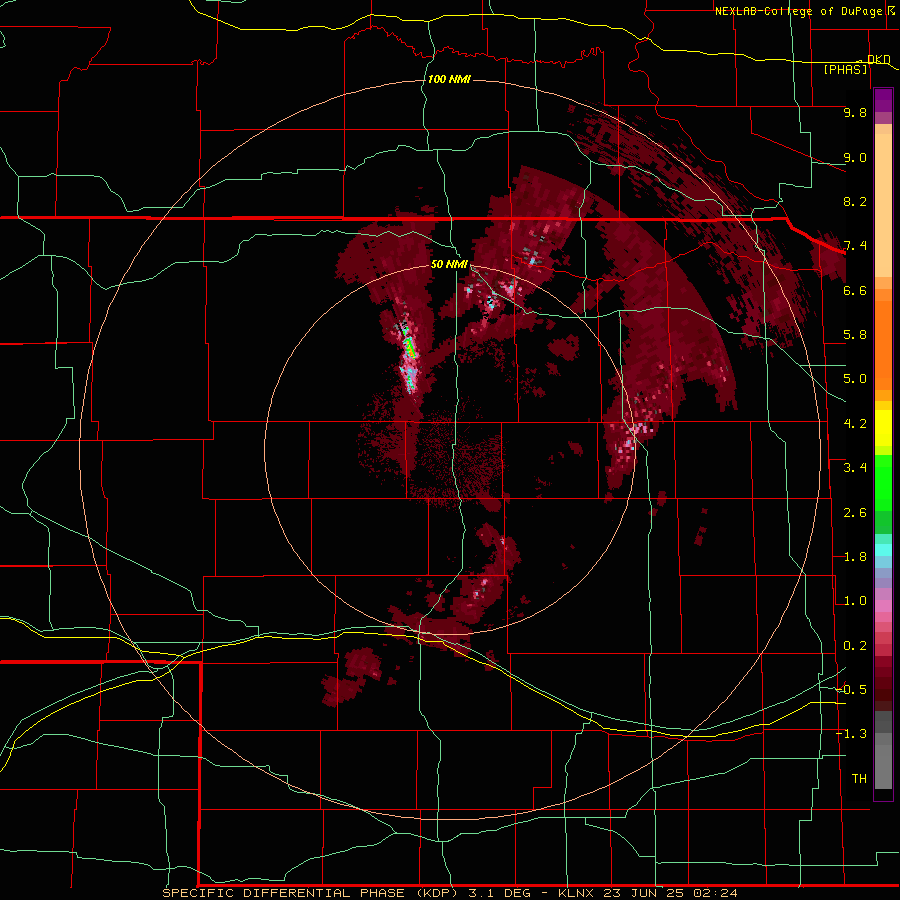Click the 6.6 value on the color scale
900x900 pixels.
click(855, 290)
